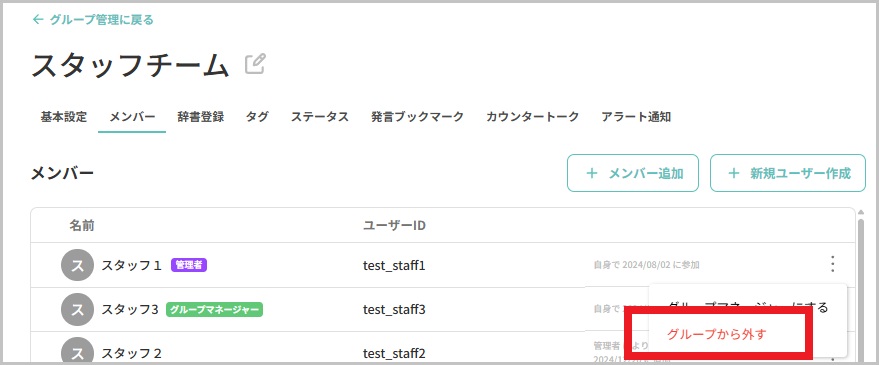Choose the グループマネージャーにする menu option
The width and height of the screenshot is (879, 365).
(x=748, y=307)
